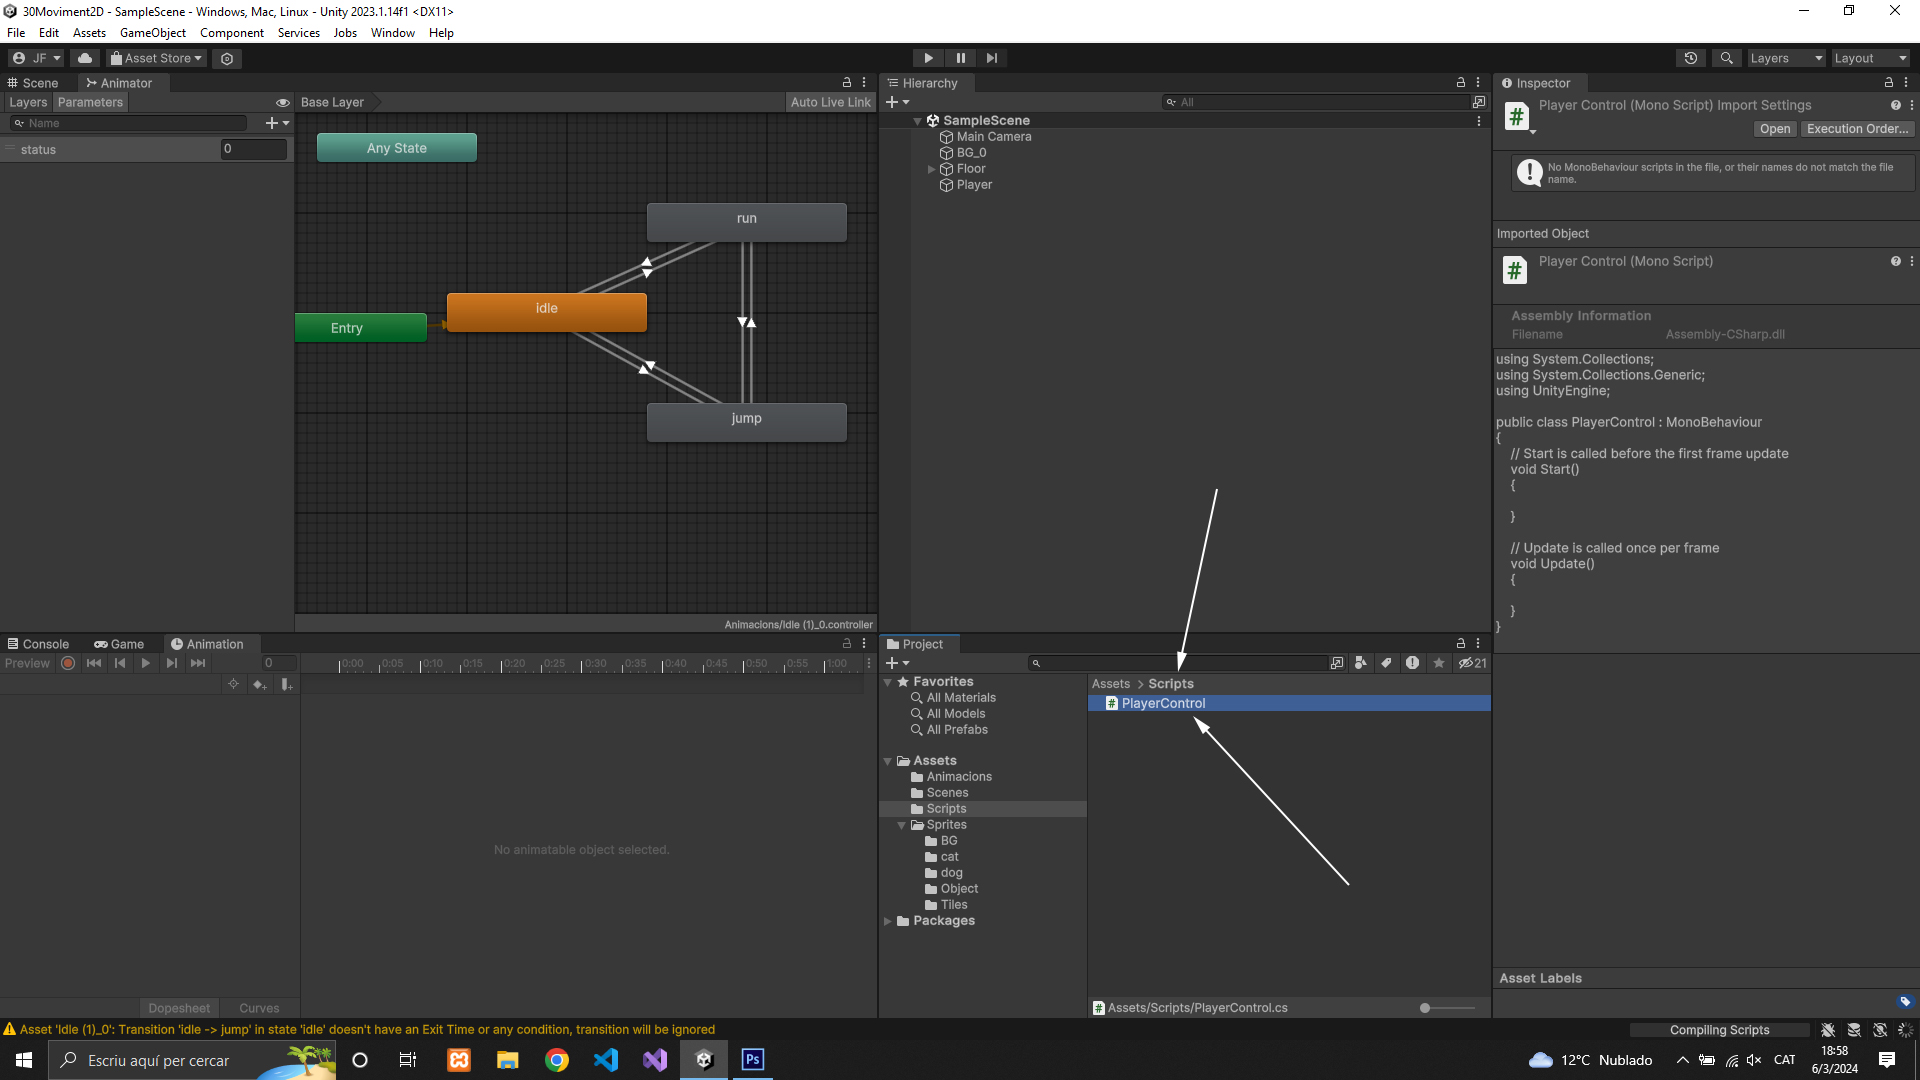Toggle the Animator layer eye visibility
Image resolution: width=1920 pixels, height=1080 pixels.
(x=282, y=102)
